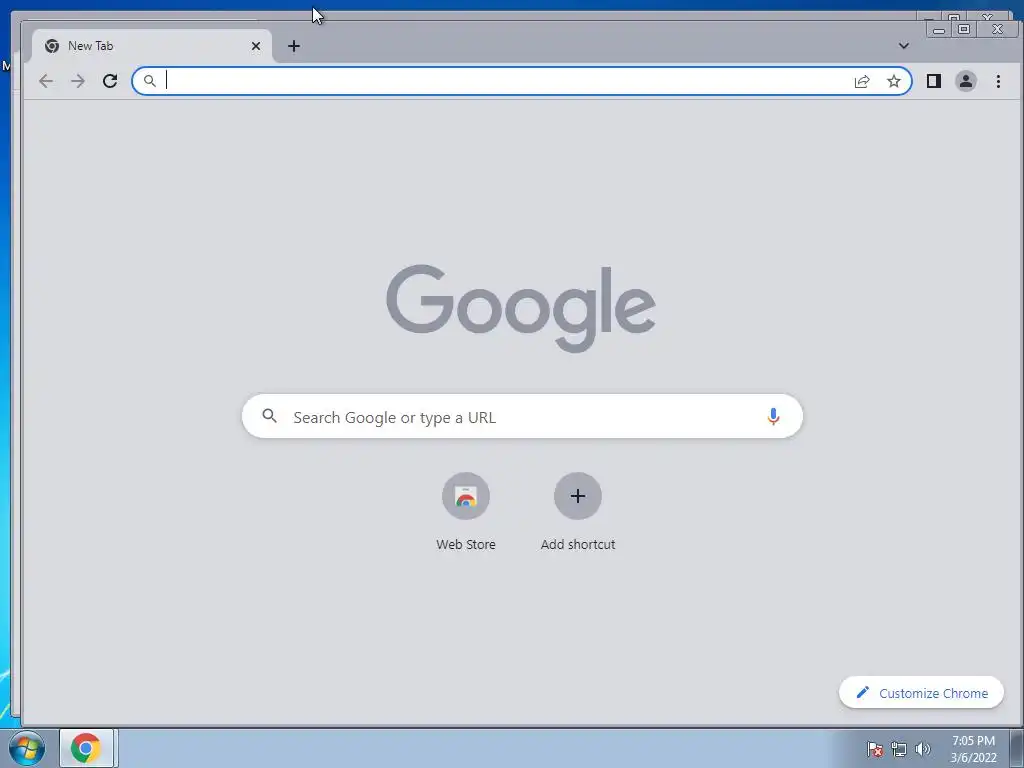Screen dimensions: 1024x768
Task: Bookmark this tab with the star icon
Action: pos(893,81)
